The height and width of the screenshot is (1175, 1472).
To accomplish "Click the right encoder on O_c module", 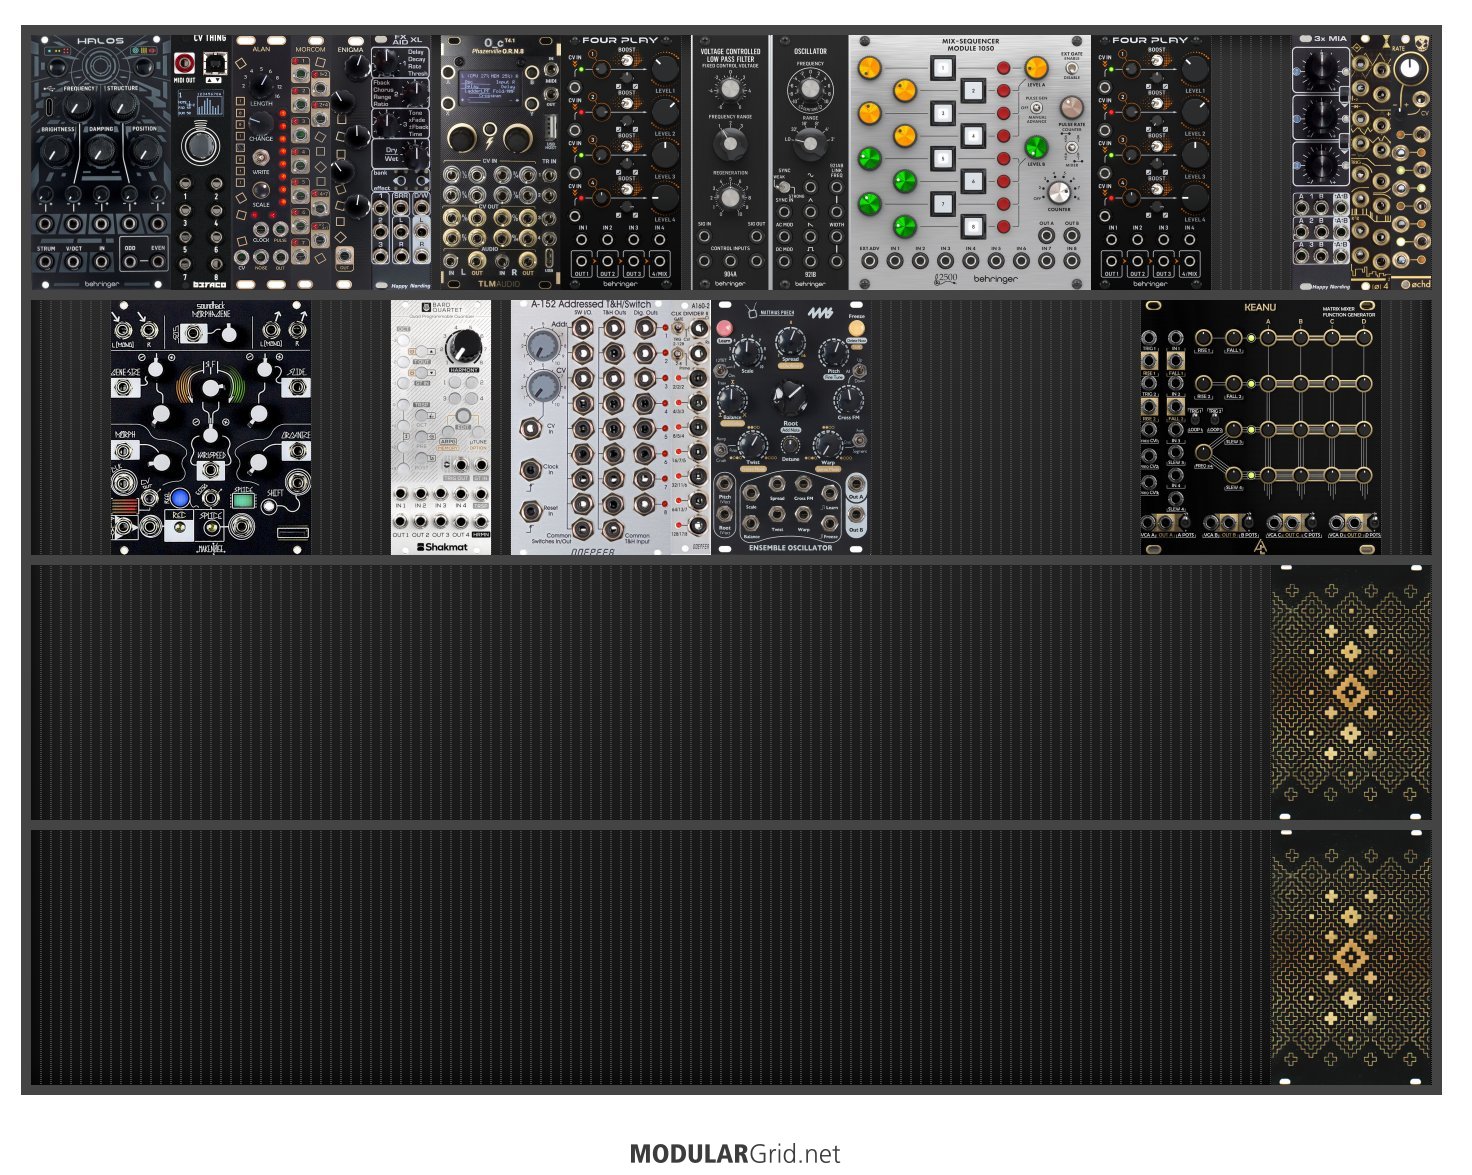I will point(516,136).
